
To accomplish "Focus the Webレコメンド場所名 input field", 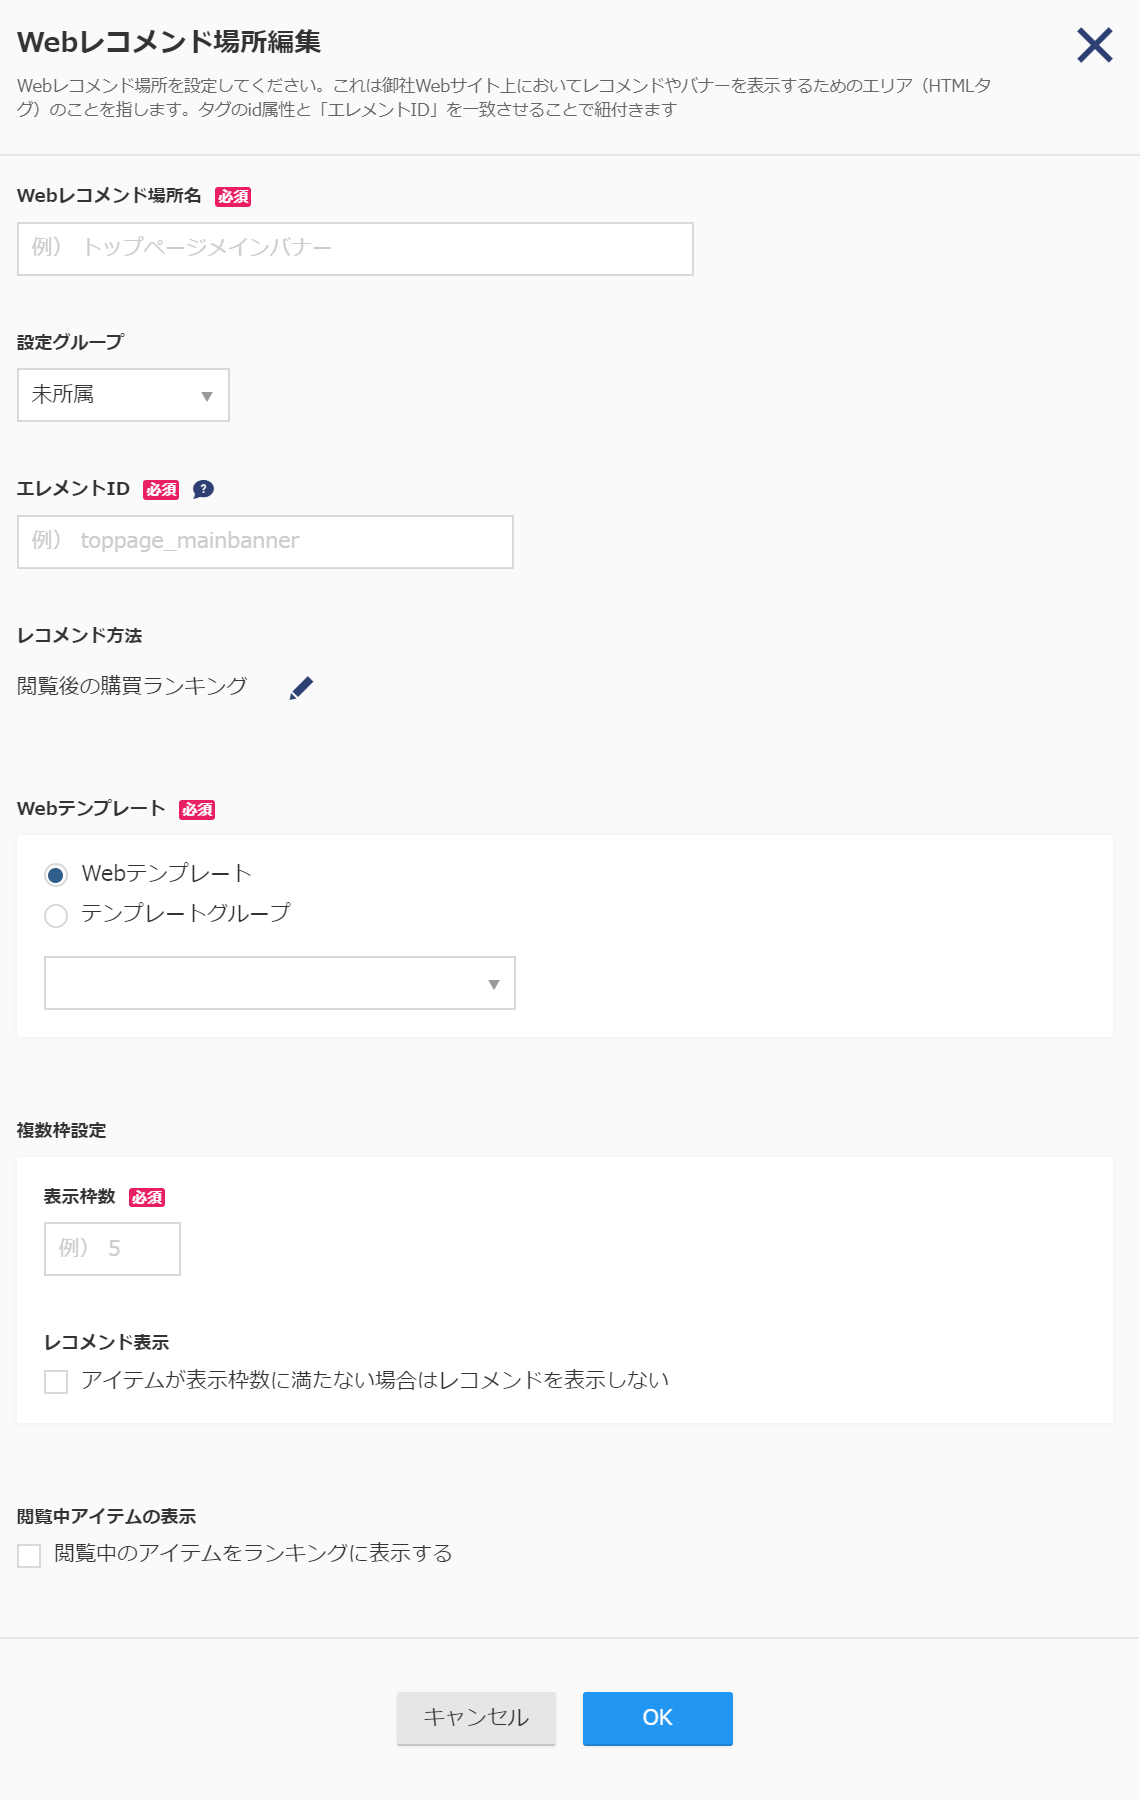I will click(x=355, y=249).
